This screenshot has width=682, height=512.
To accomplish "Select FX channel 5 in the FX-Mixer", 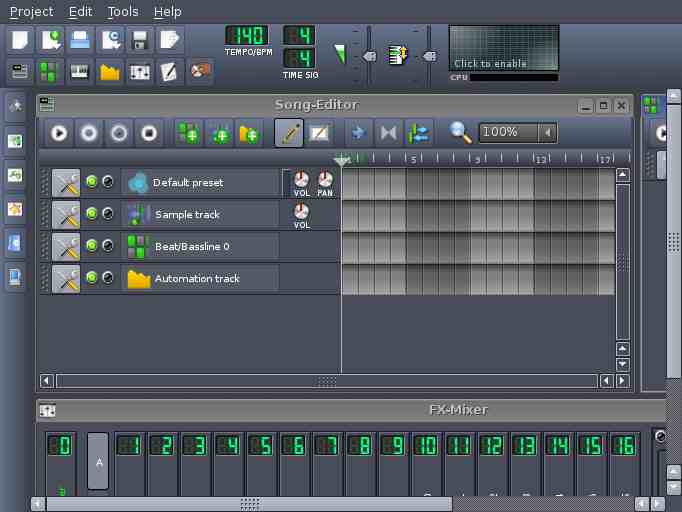I will (x=260, y=446).
